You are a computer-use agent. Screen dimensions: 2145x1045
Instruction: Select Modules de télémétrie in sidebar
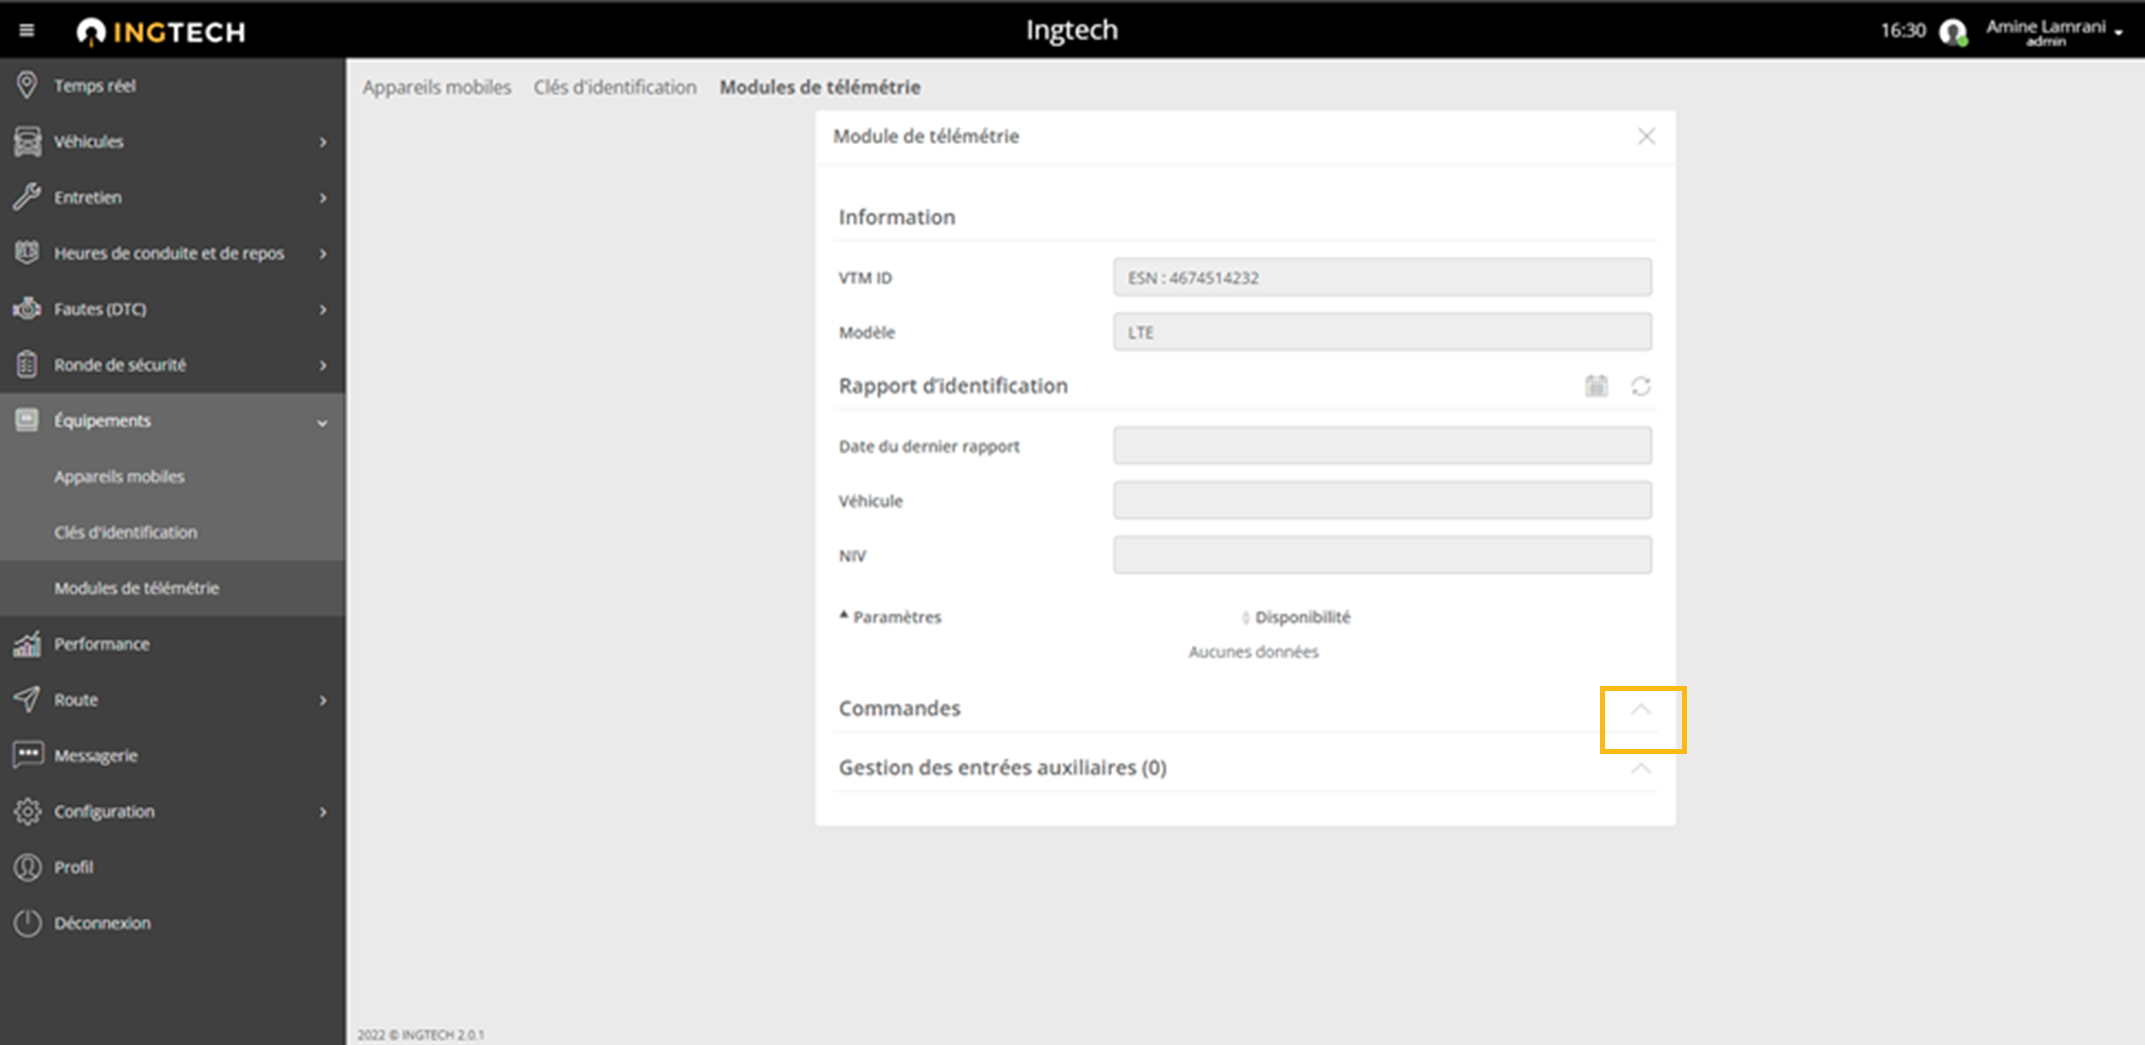point(136,588)
